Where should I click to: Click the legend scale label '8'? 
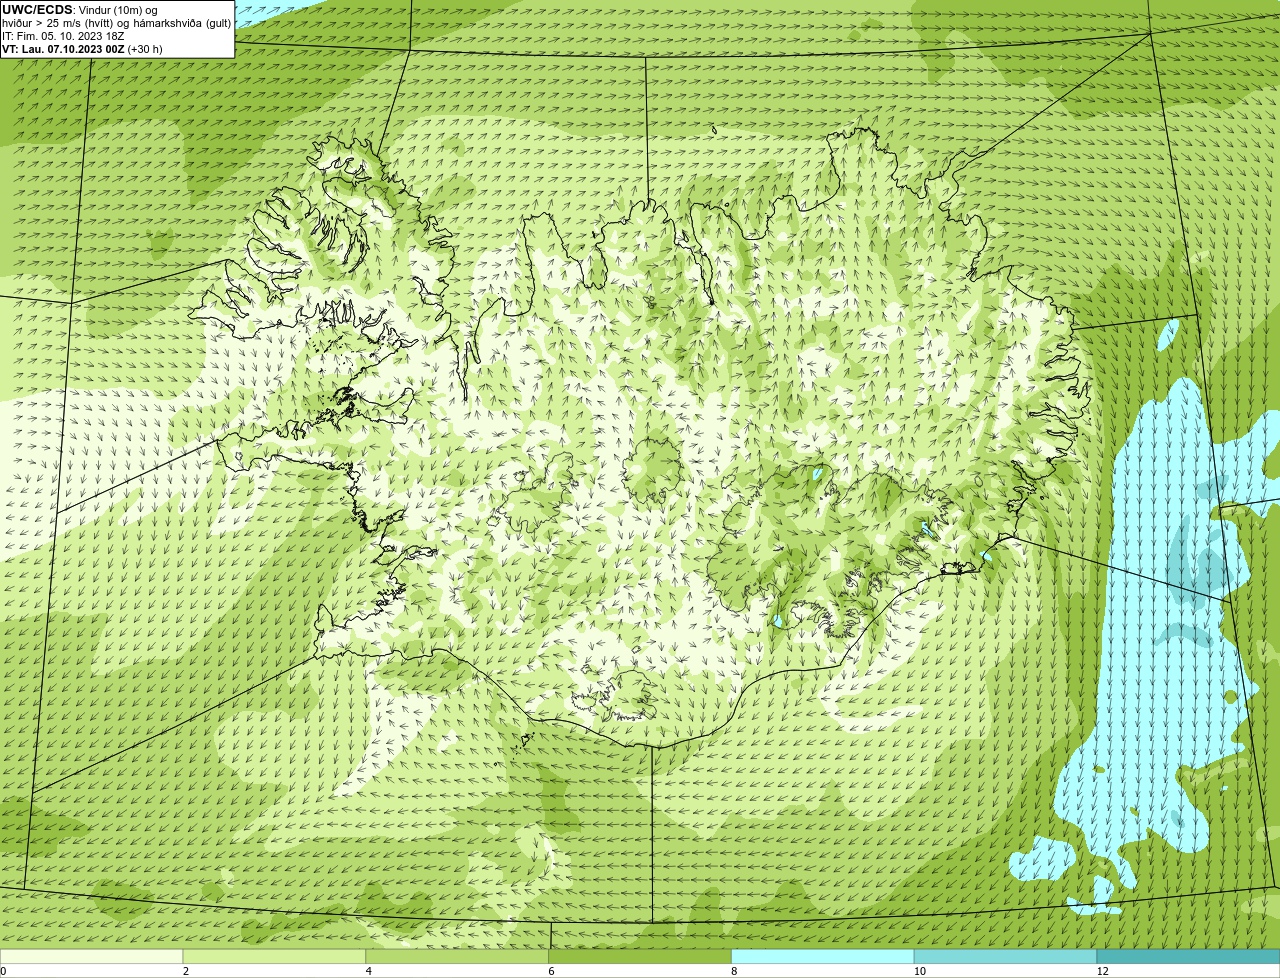pyautogui.click(x=733, y=971)
